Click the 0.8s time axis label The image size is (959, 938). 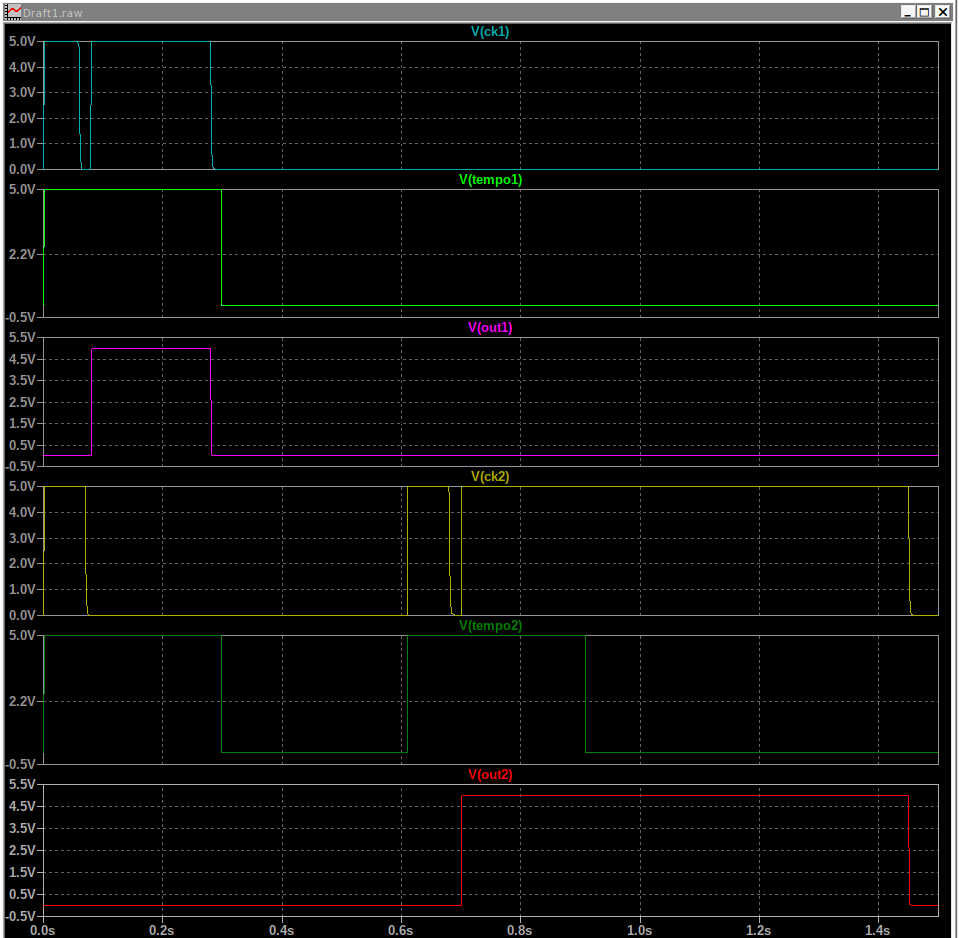(x=520, y=930)
